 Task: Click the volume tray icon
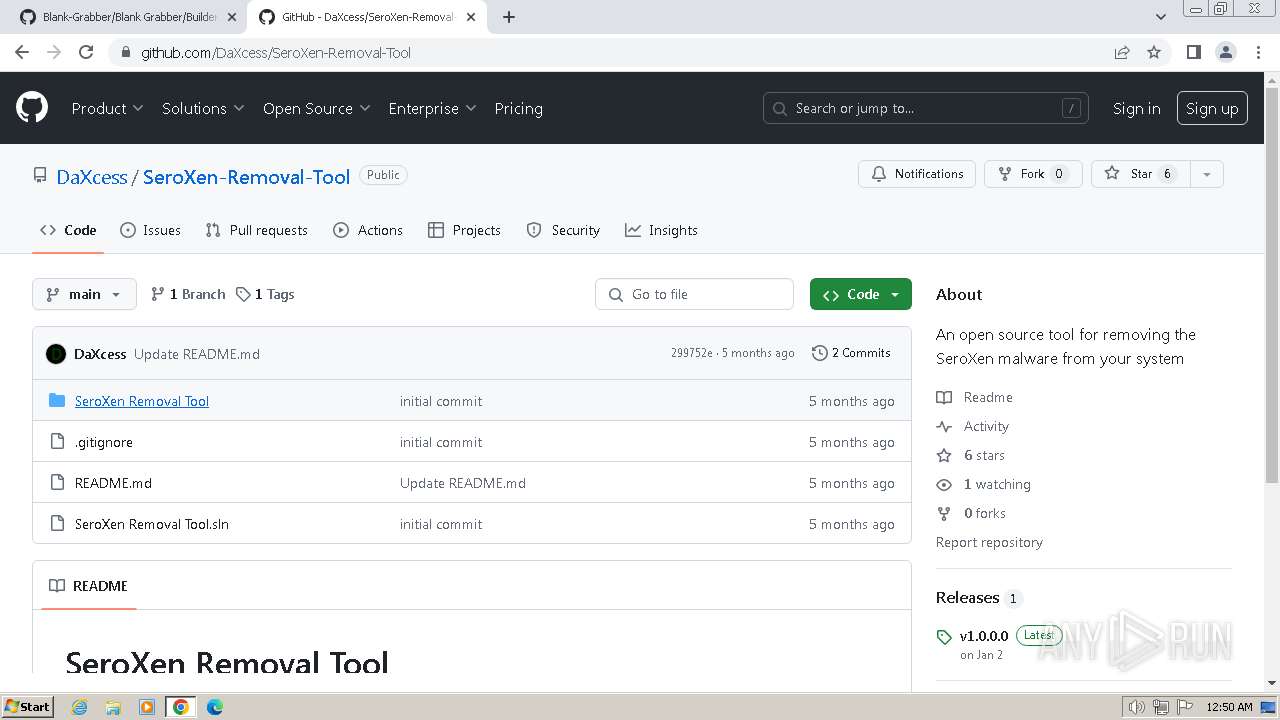[x=1136, y=707]
